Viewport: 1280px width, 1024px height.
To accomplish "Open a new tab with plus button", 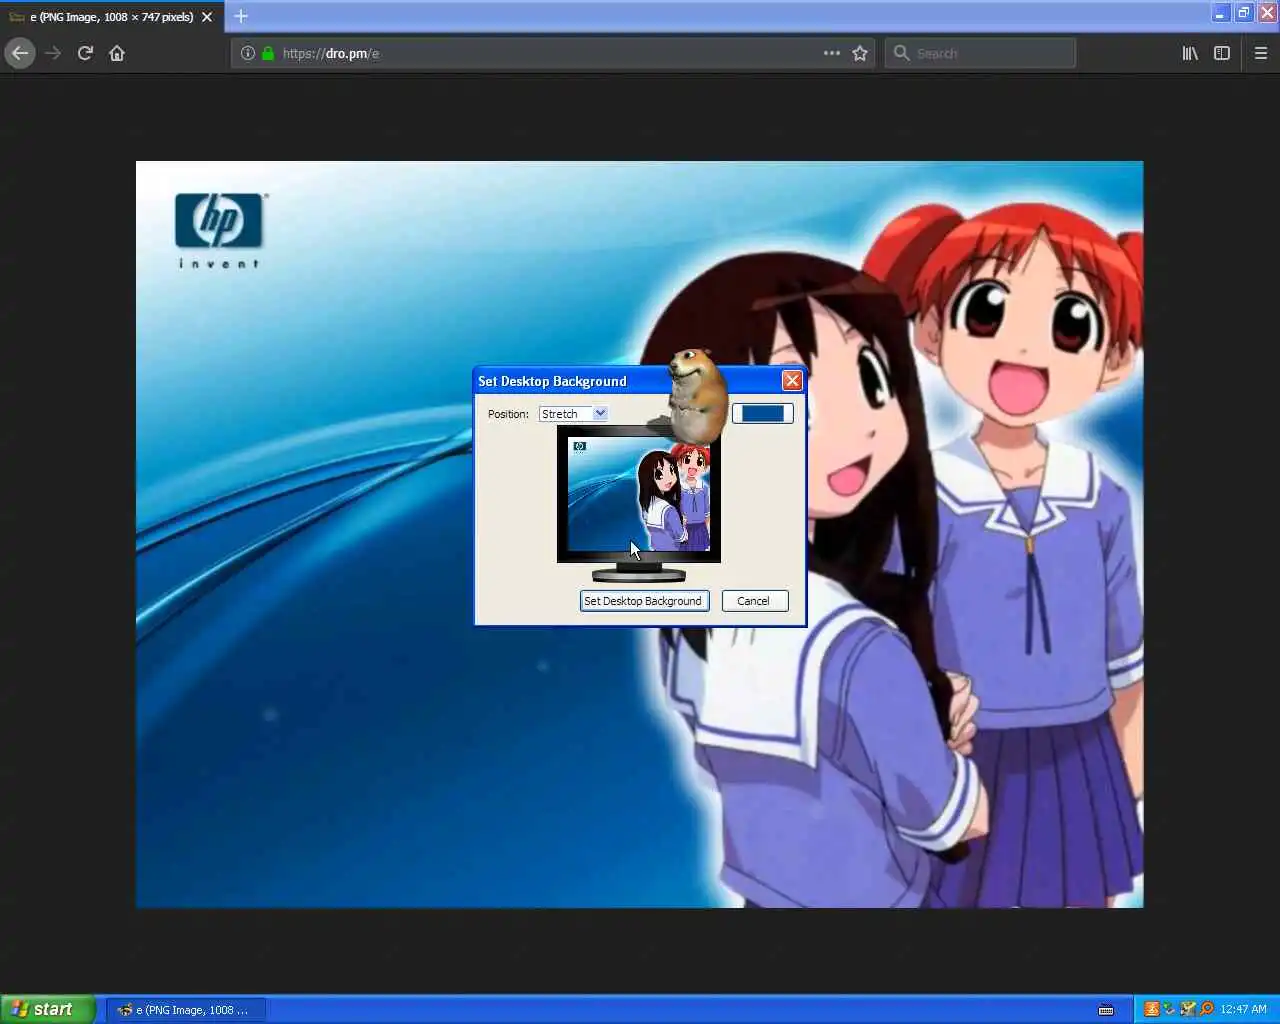I will [x=241, y=16].
